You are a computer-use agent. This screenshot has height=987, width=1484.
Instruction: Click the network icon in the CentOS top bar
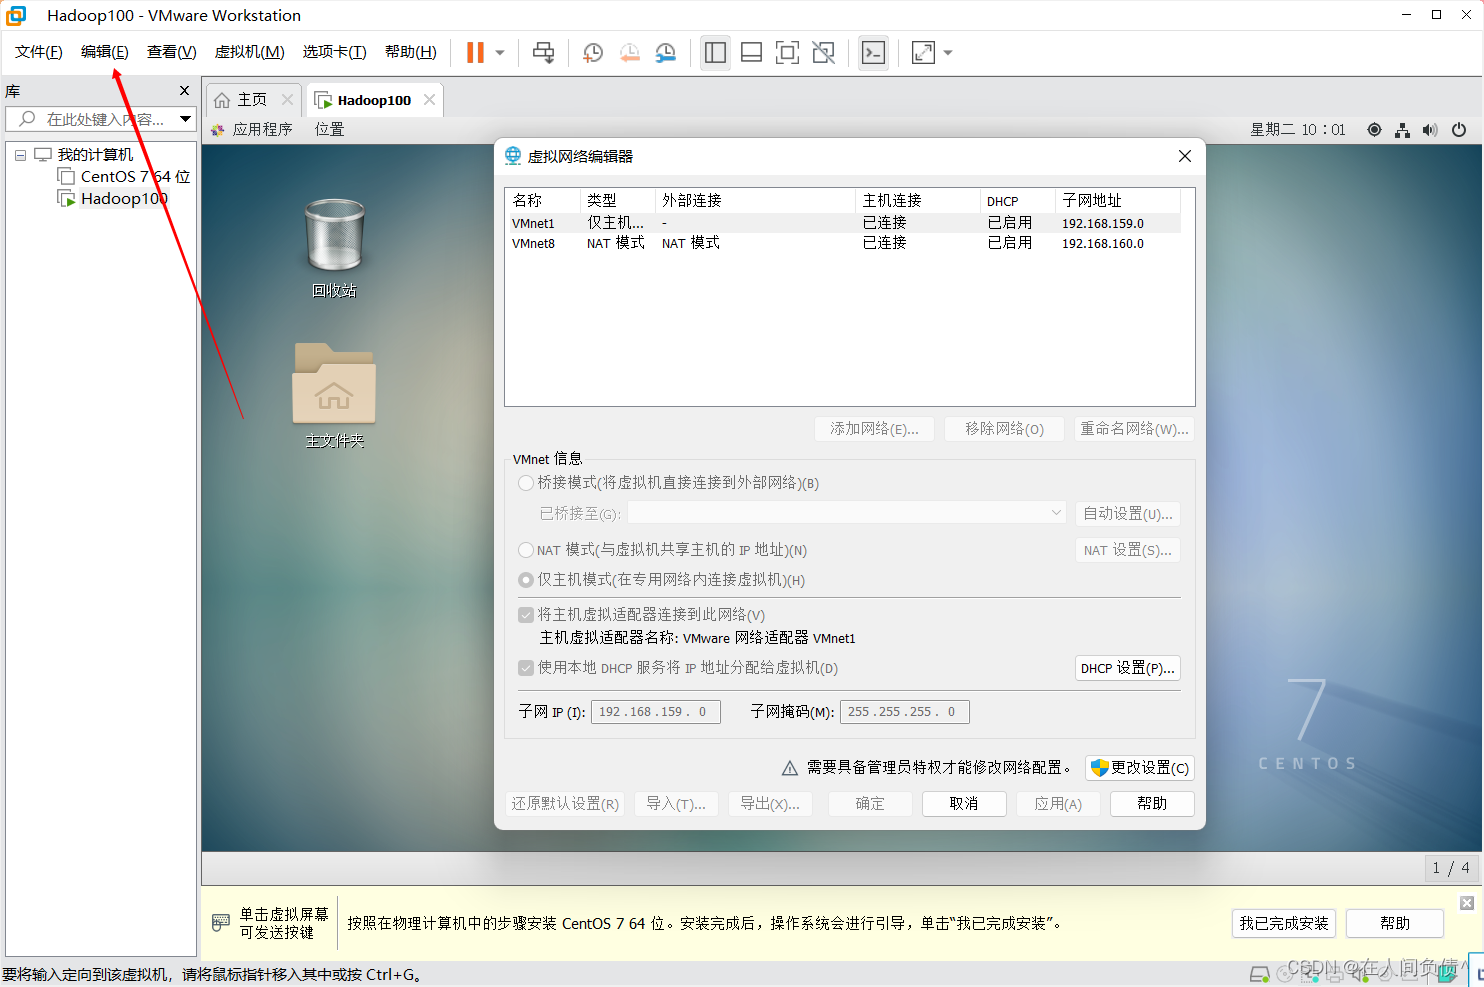[x=1402, y=129]
